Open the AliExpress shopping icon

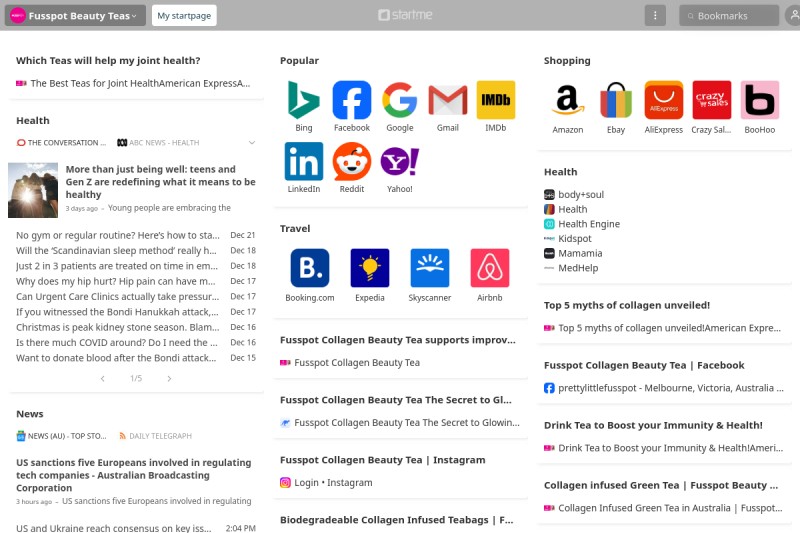(664, 100)
